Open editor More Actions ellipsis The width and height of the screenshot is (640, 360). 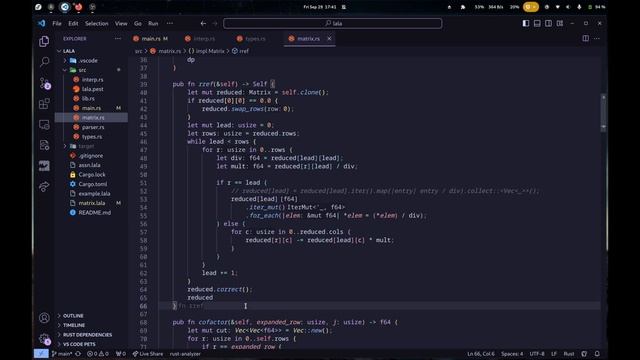point(597,38)
